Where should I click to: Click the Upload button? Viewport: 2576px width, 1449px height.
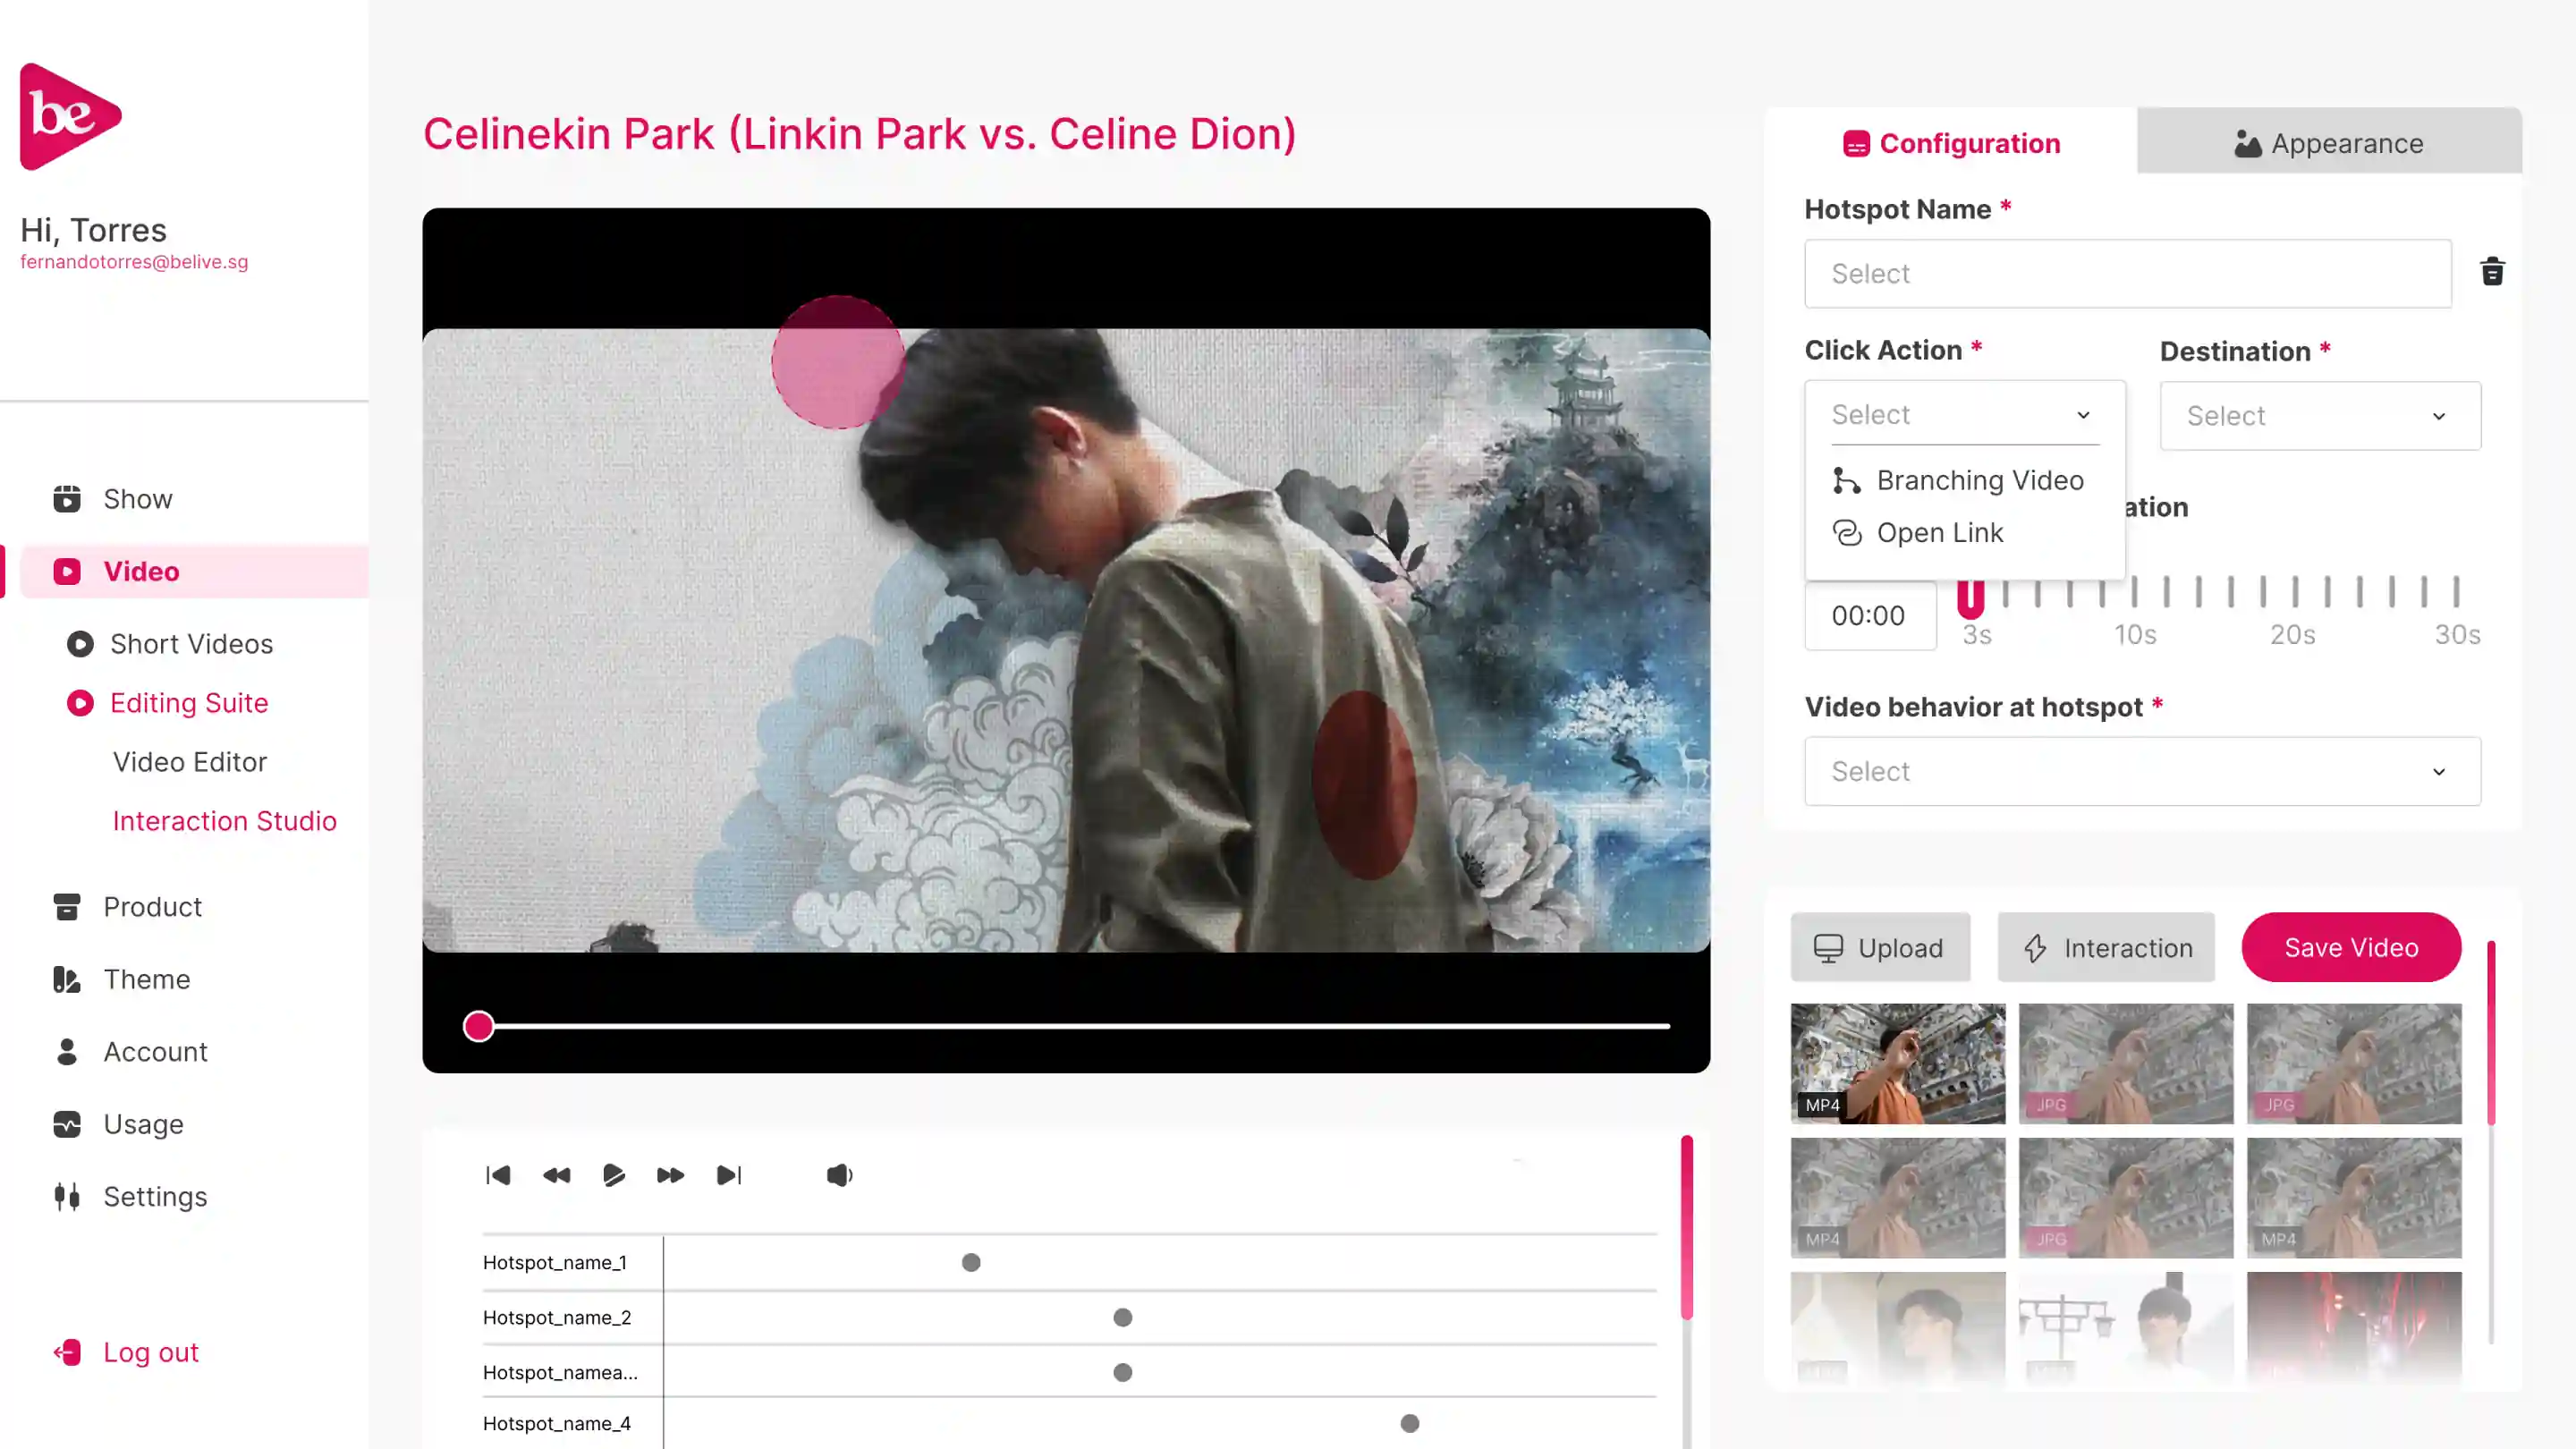pyautogui.click(x=1880, y=947)
